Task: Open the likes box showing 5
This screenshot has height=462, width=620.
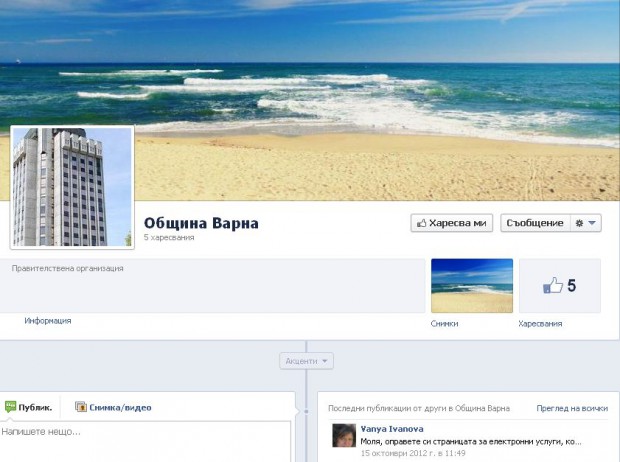Action: pyautogui.click(x=560, y=286)
